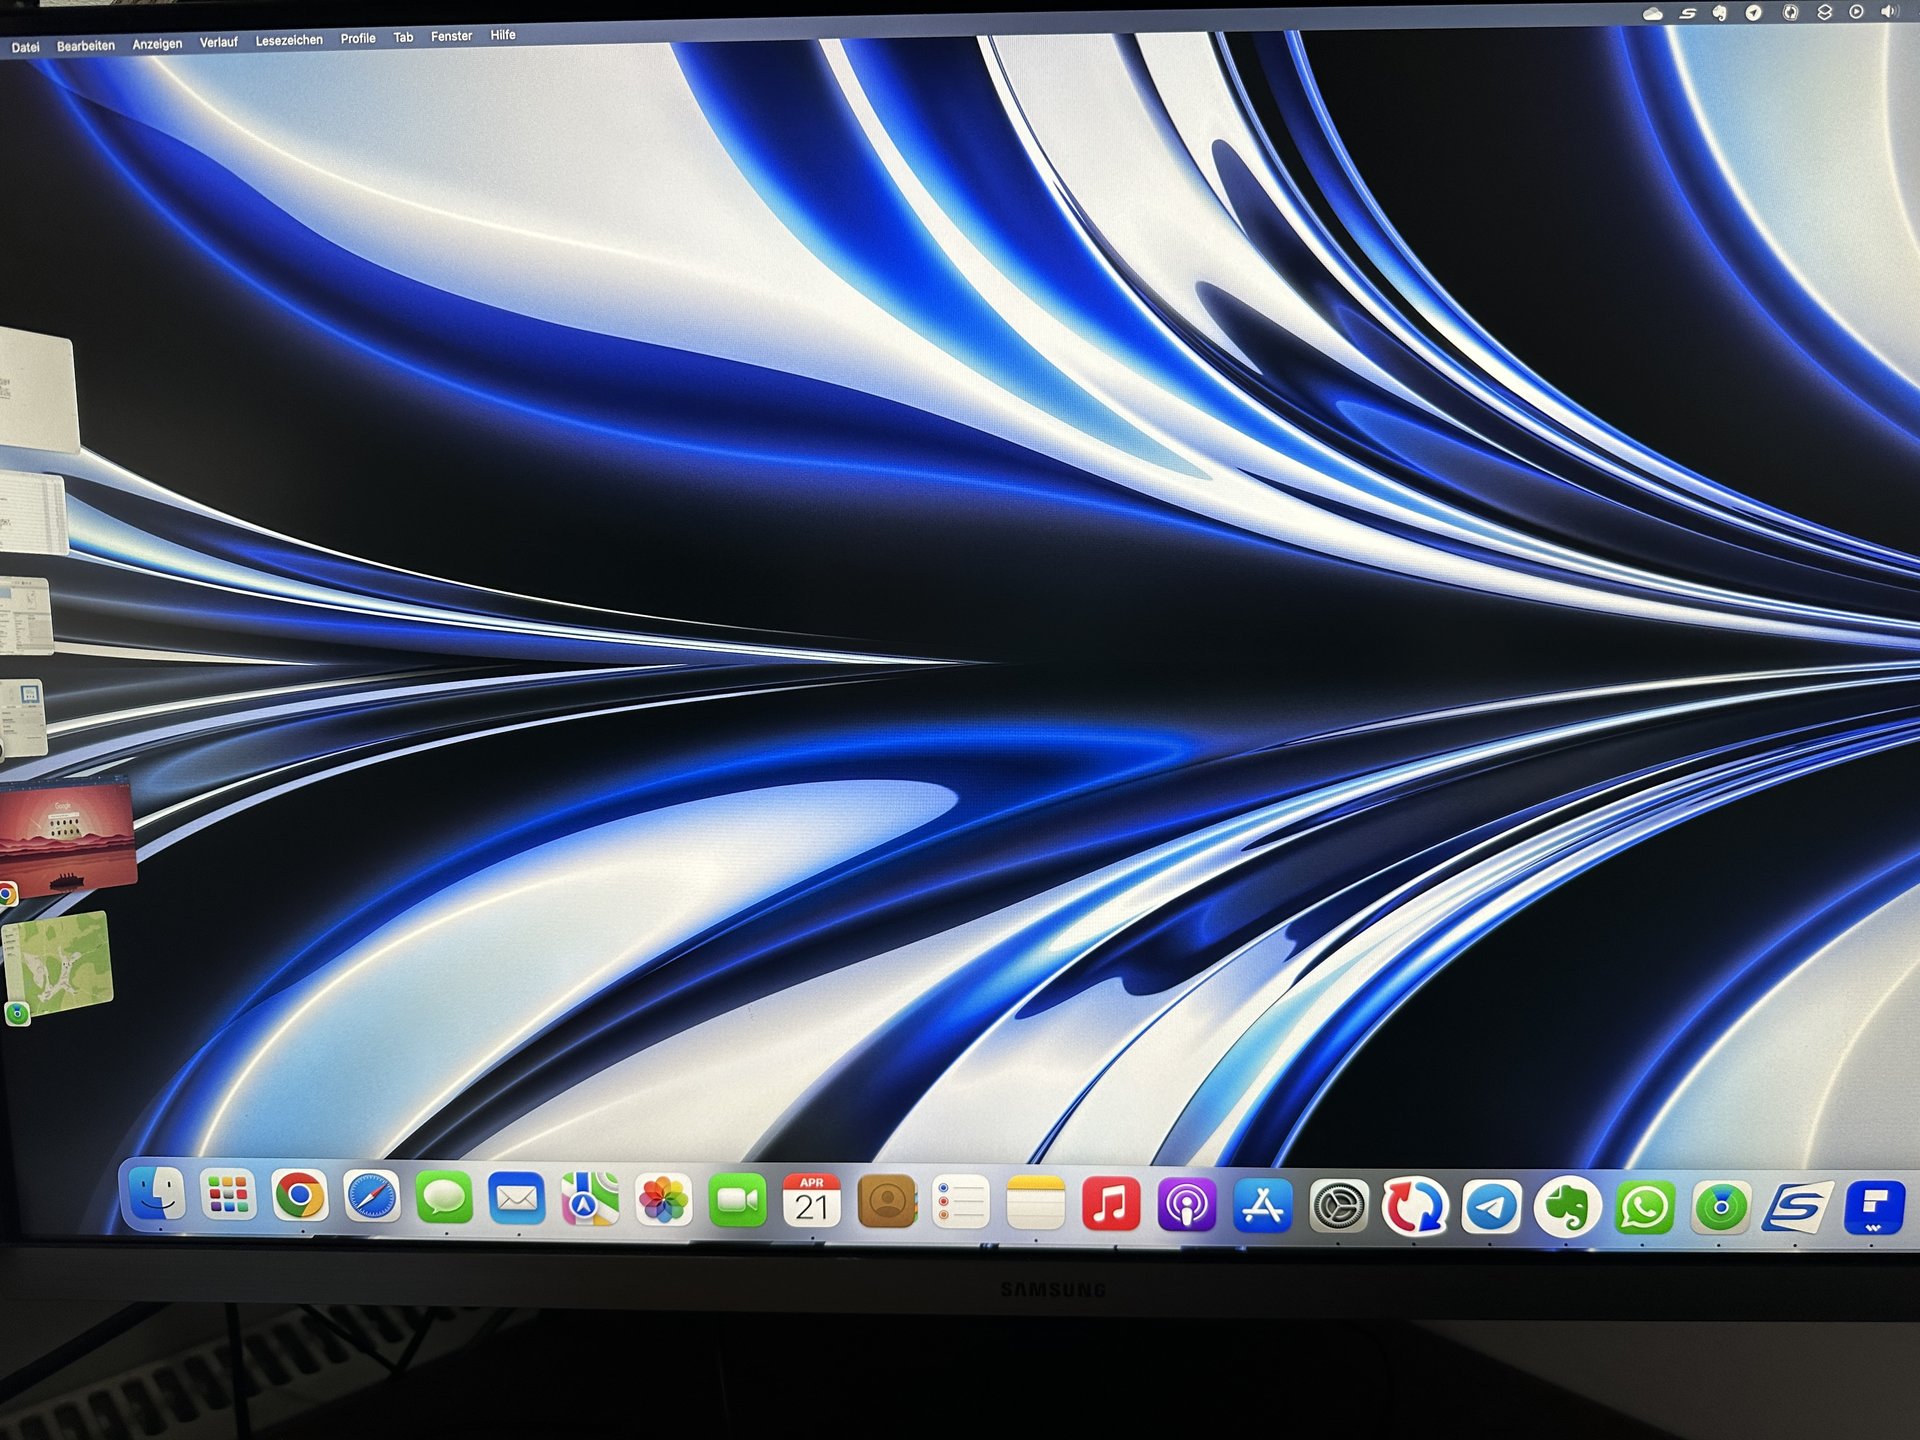Open Evernote from the Dock

click(1567, 1209)
